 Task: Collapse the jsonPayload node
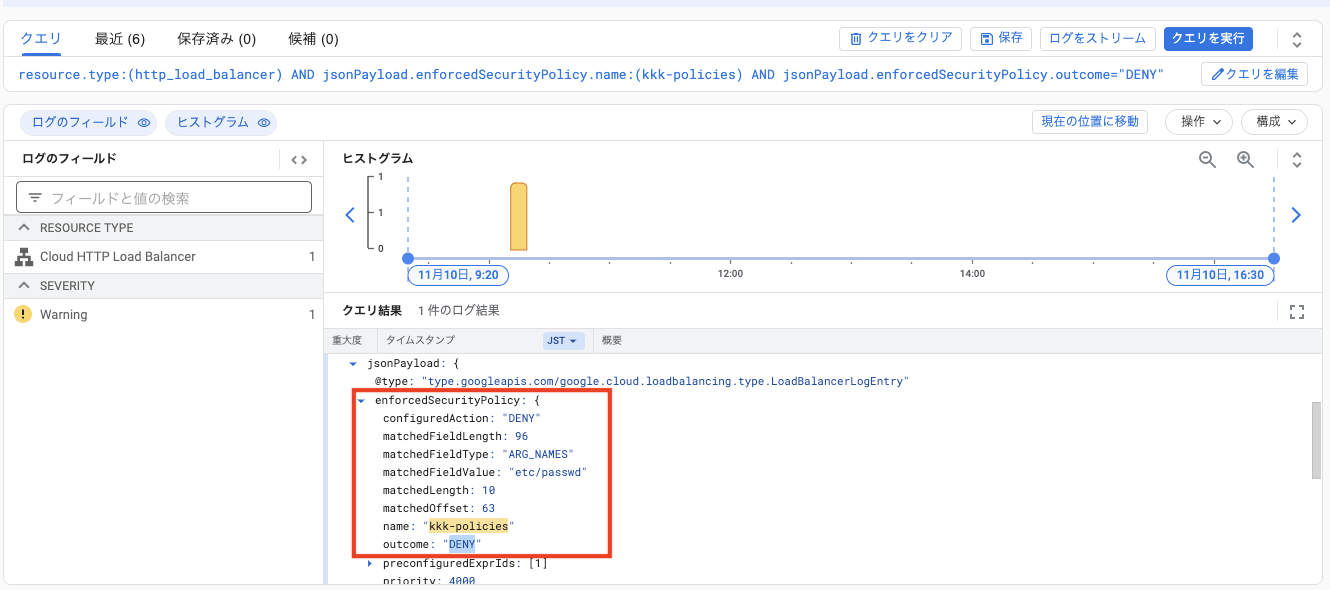[x=353, y=364]
